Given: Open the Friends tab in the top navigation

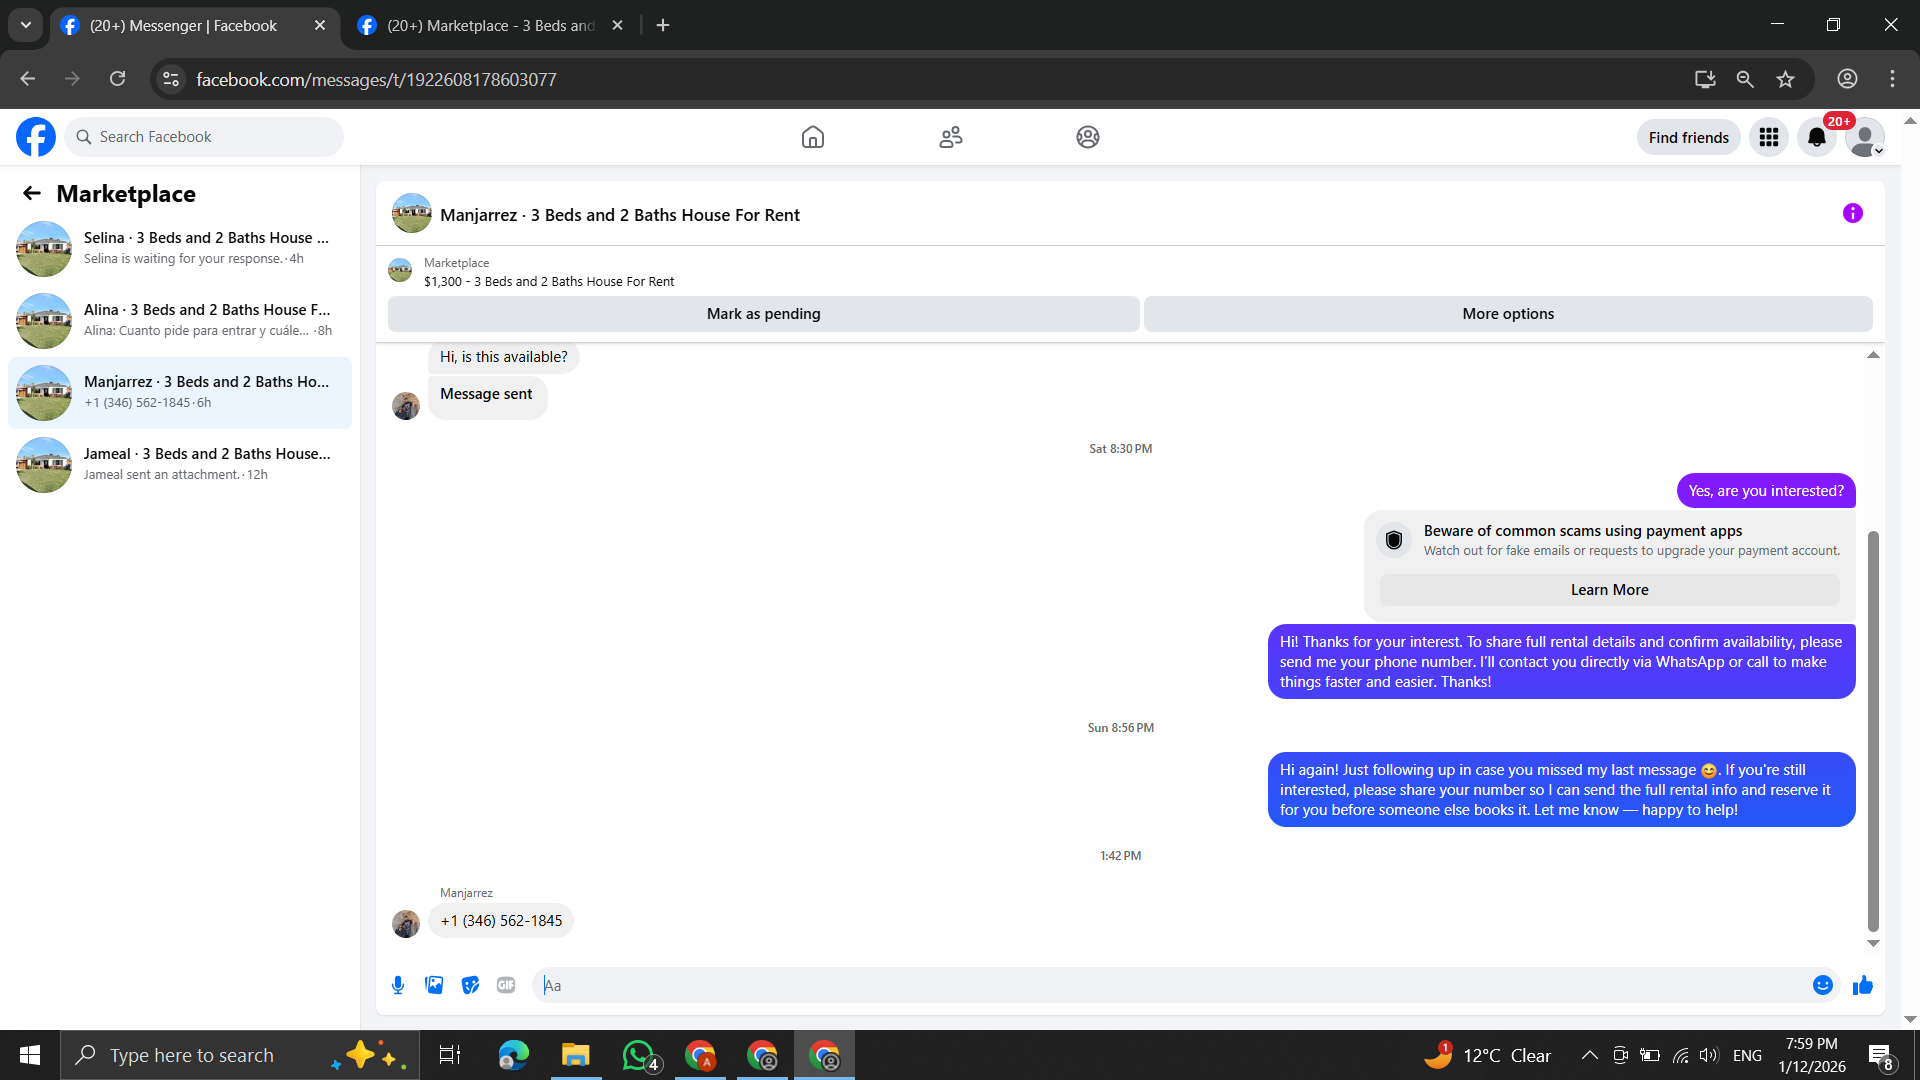Looking at the screenshot, I should pyautogui.click(x=950, y=137).
